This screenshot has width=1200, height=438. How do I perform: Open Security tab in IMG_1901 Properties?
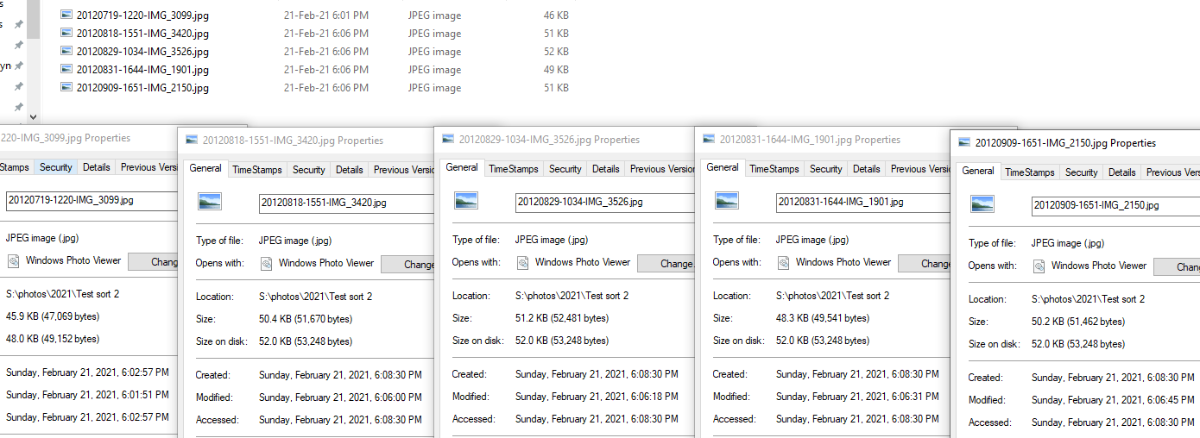826,169
